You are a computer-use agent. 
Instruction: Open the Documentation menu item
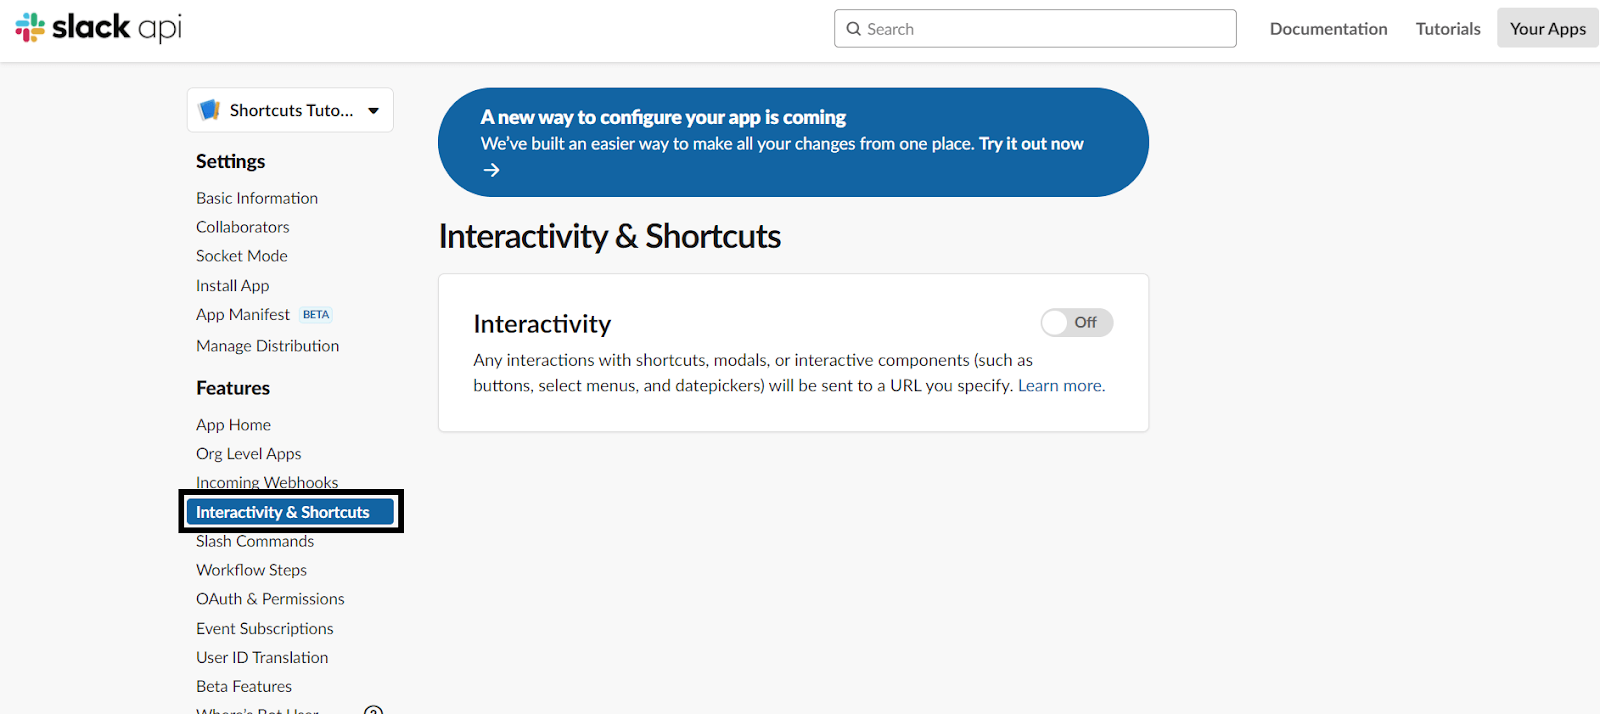coord(1328,28)
